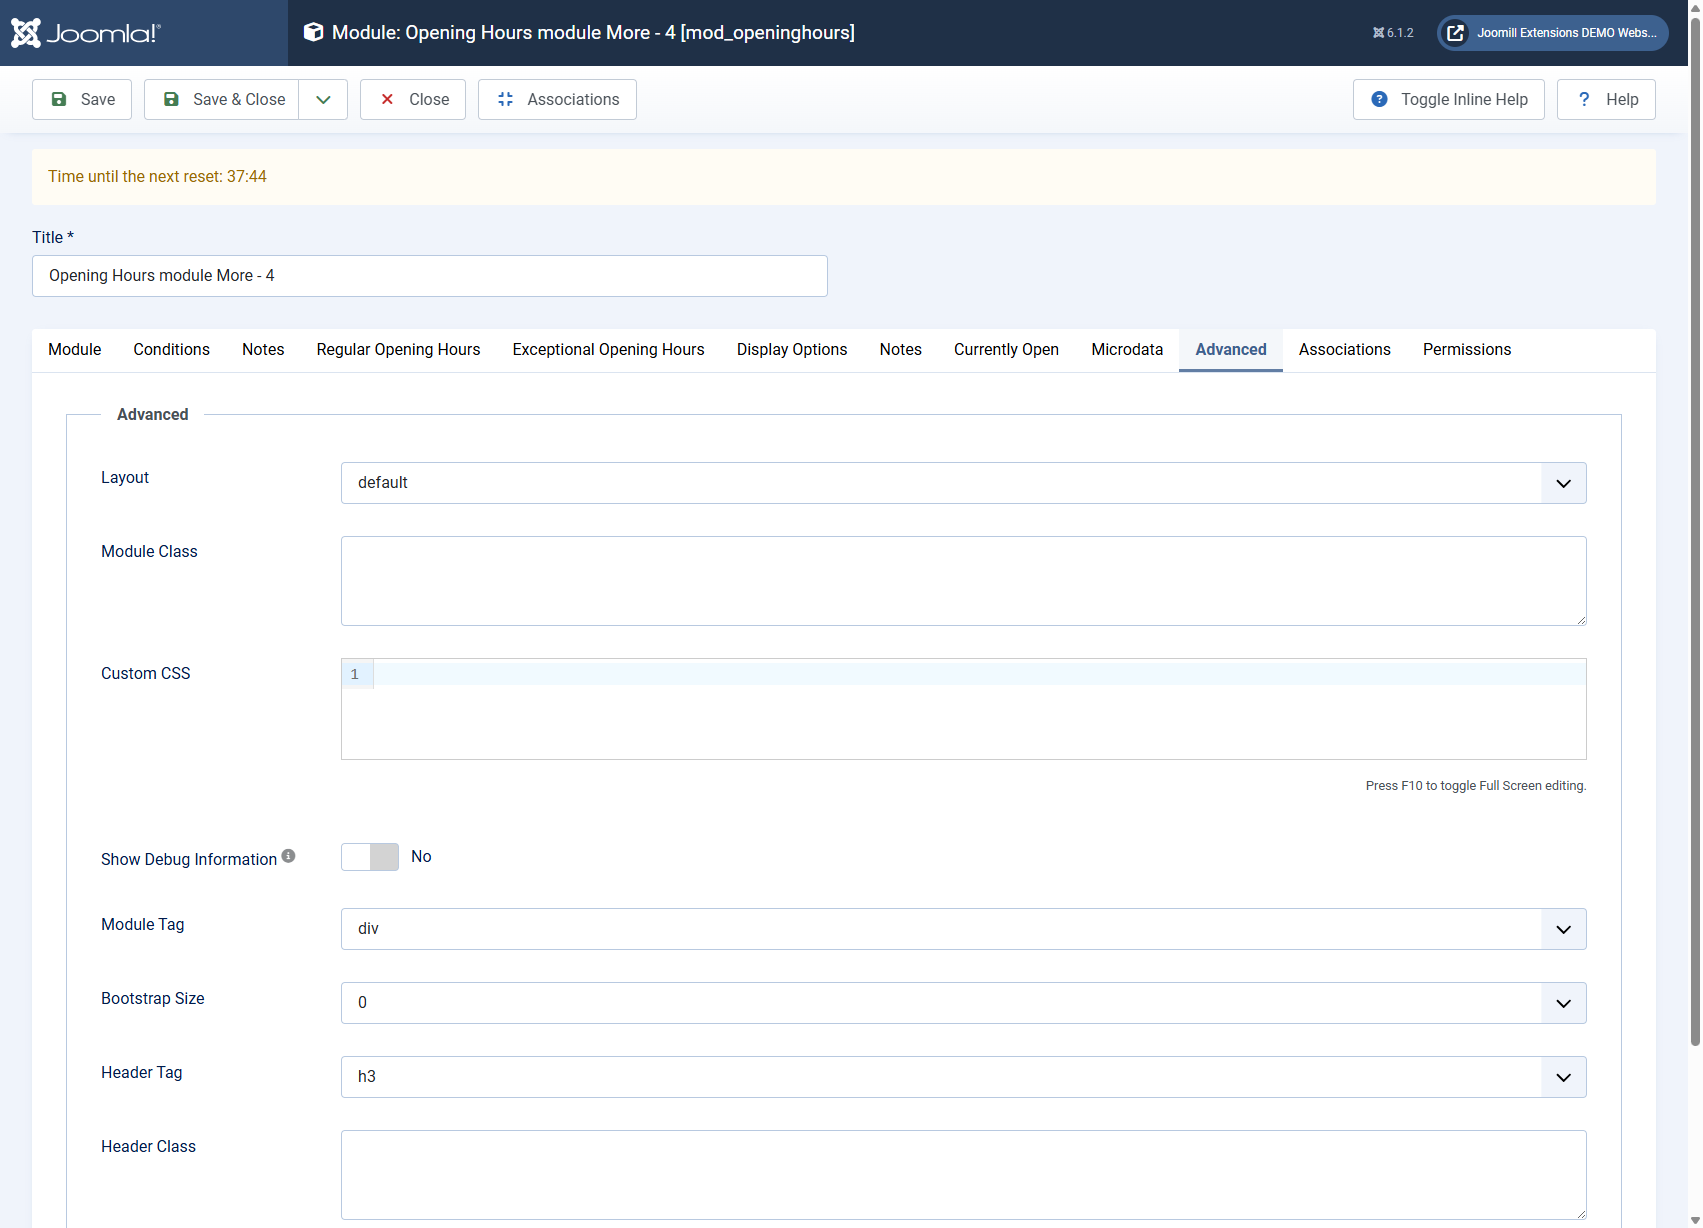Click the external link icon beside the site name

tap(1456, 33)
